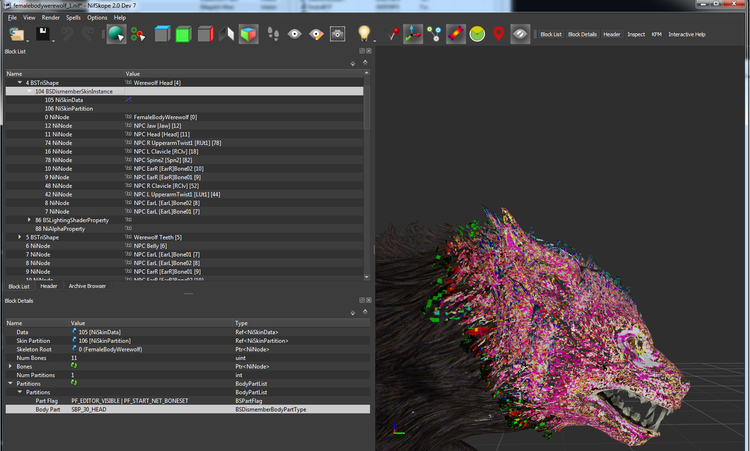Image resolution: width=750 pixels, height=451 pixels.
Task: Select the 105 NiSkinData row
Action: (x=185, y=100)
